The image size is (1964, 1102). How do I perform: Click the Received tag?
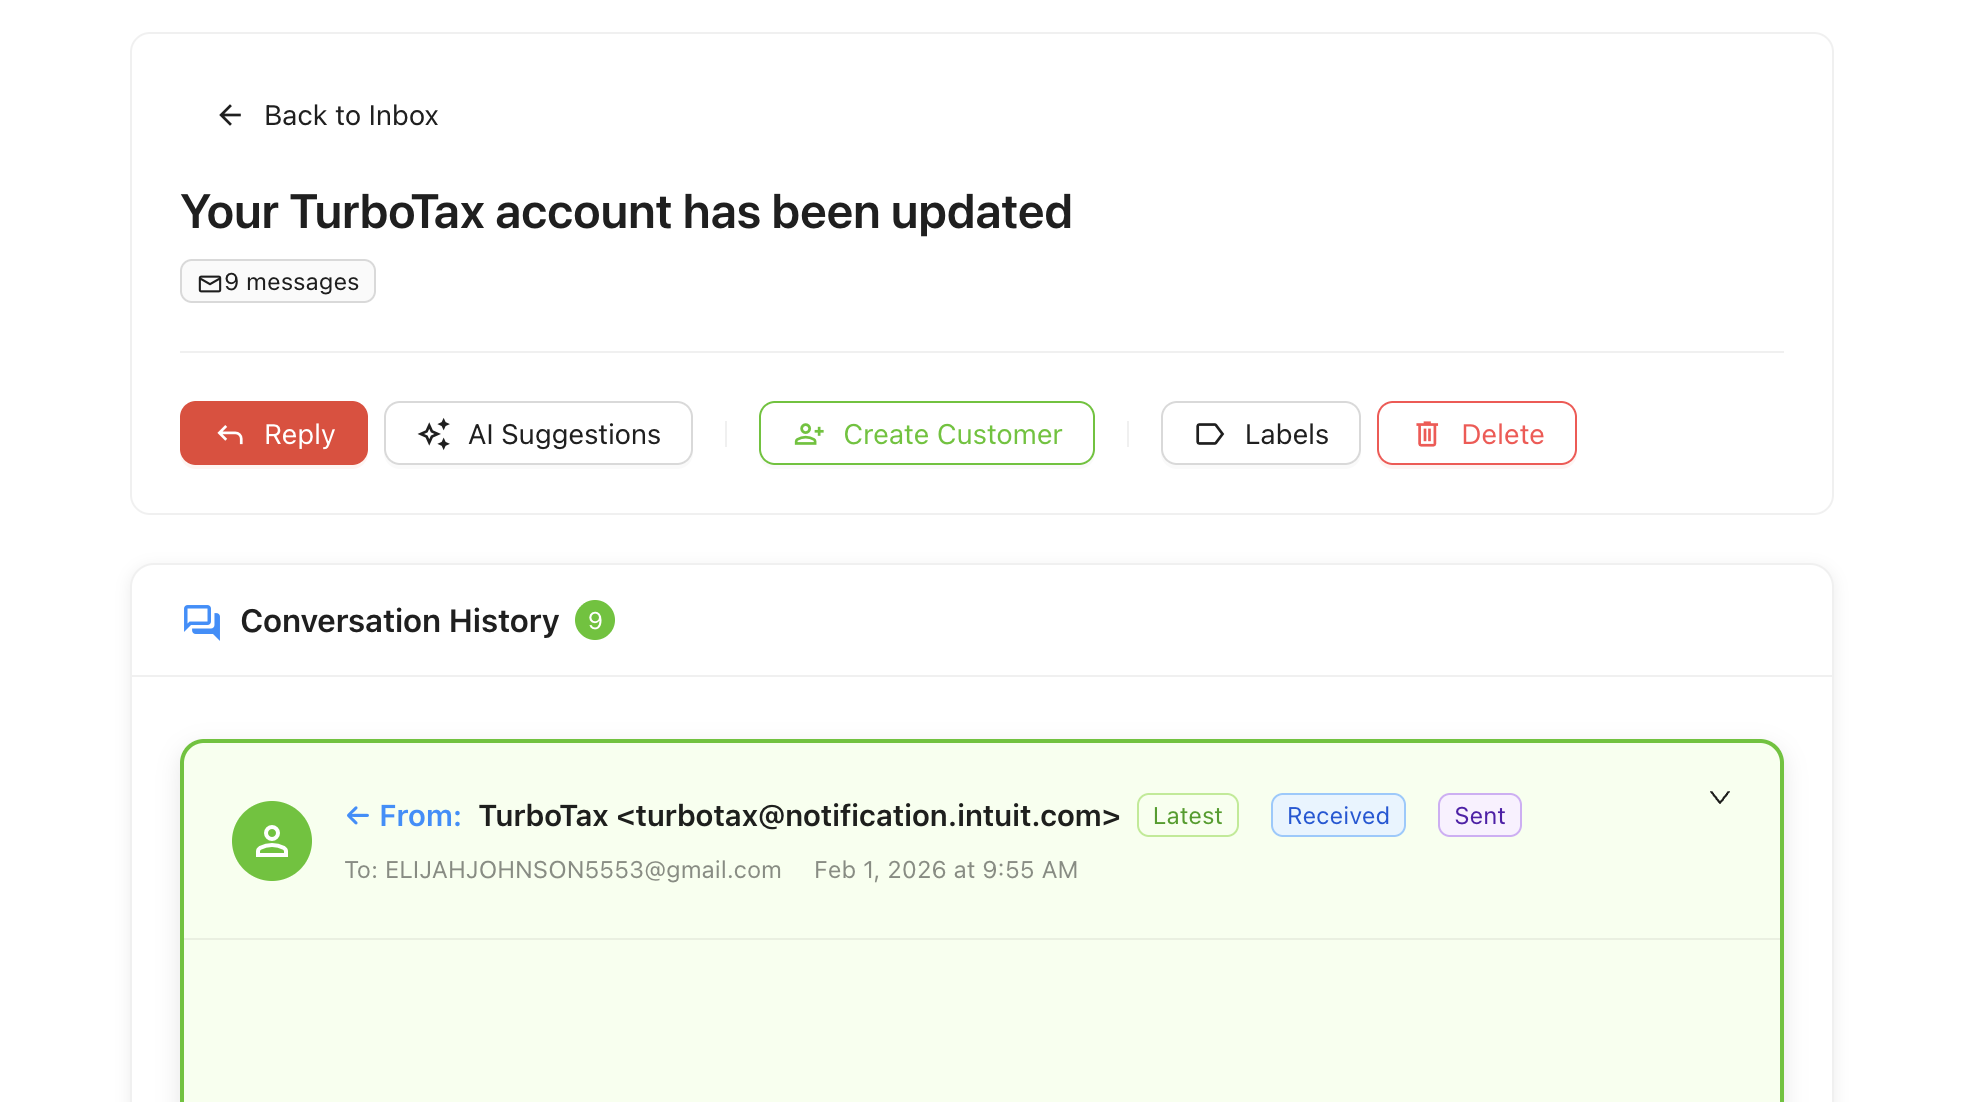point(1338,816)
